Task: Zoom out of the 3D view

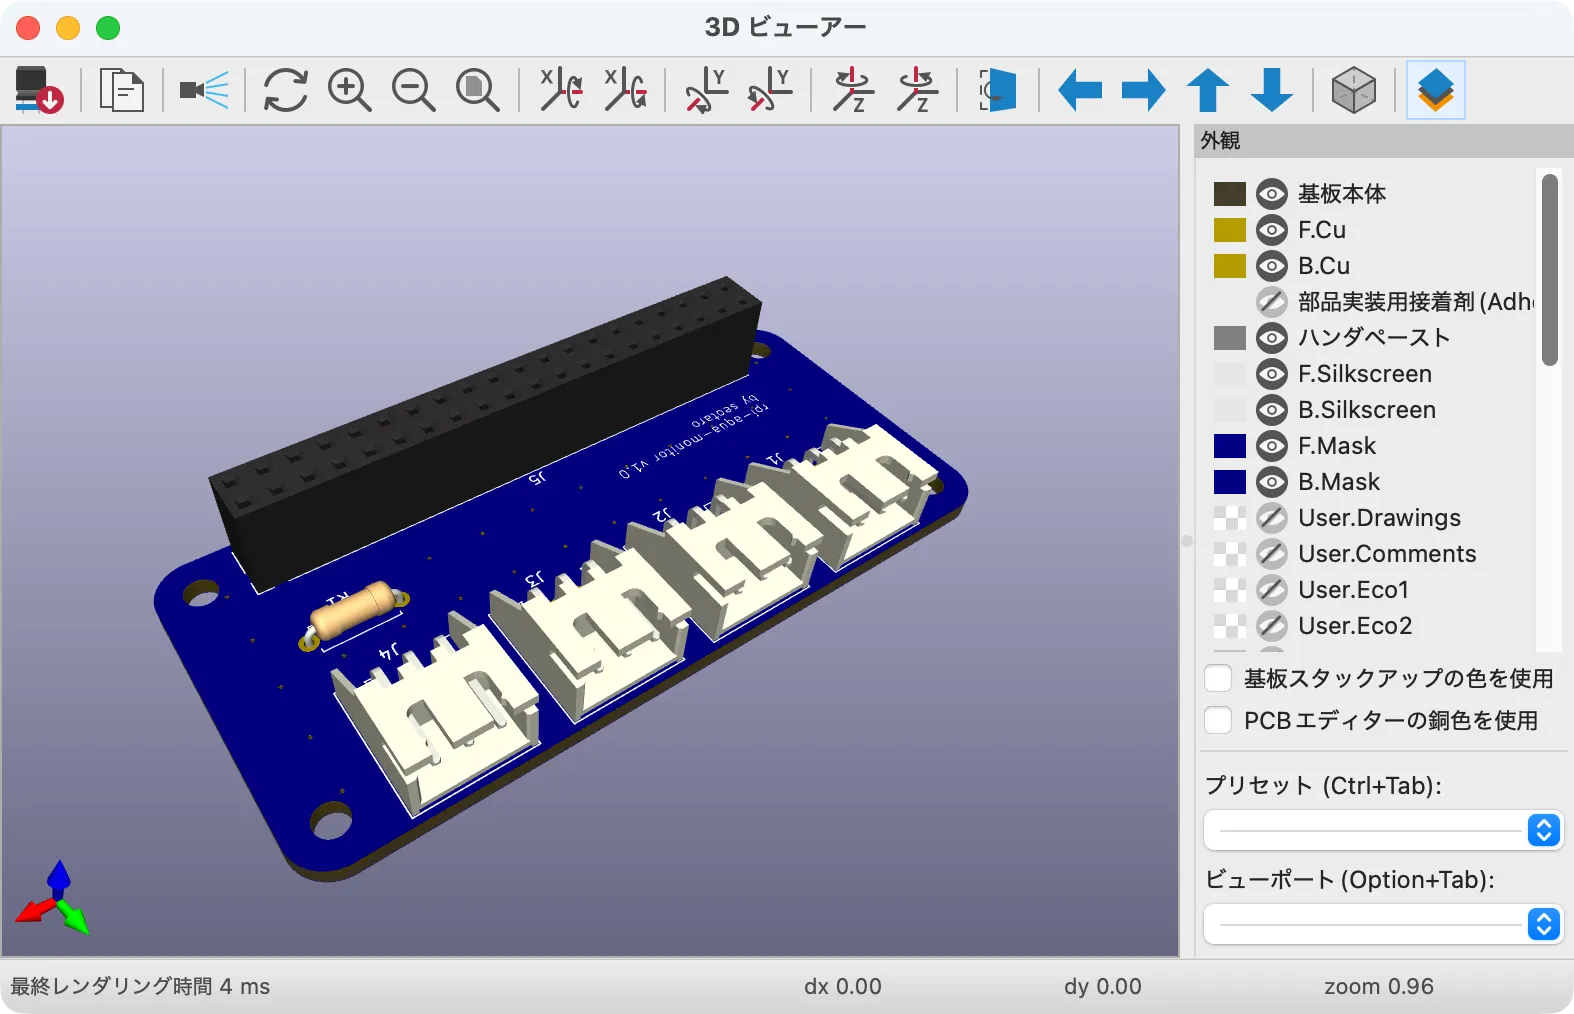Action: point(413,90)
